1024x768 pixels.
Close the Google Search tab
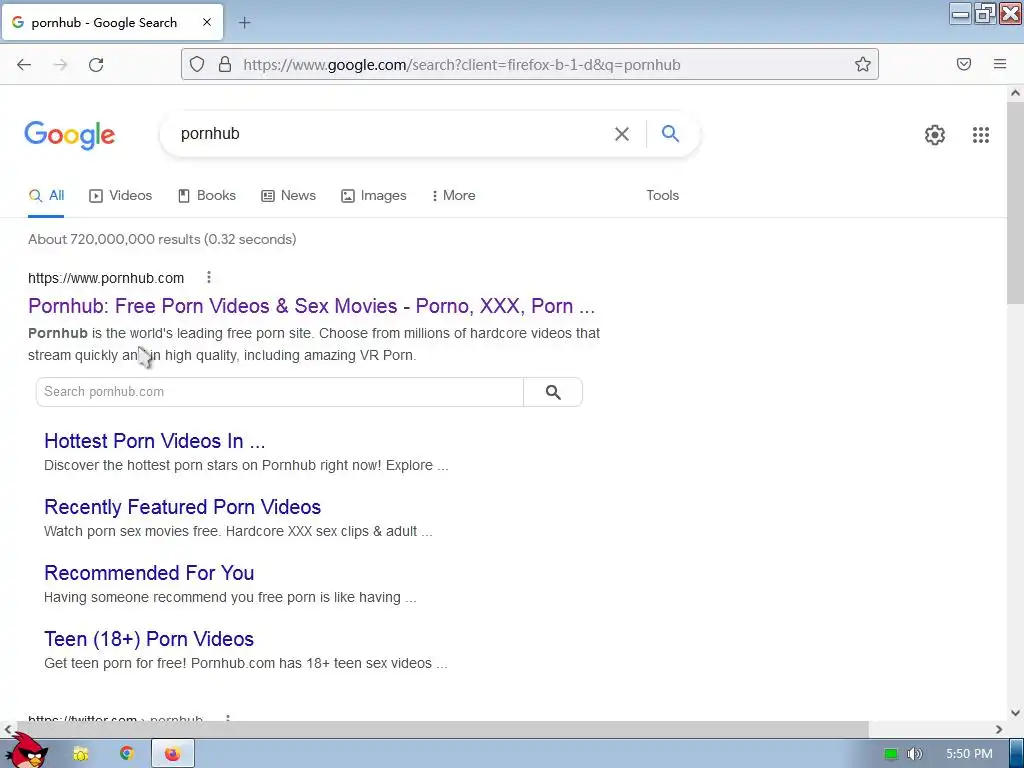[x=207, y=22]
